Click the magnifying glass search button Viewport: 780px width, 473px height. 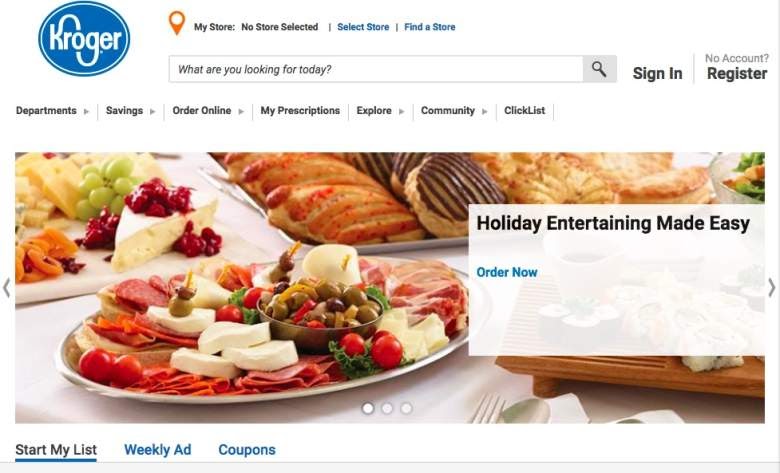(599, 69)
